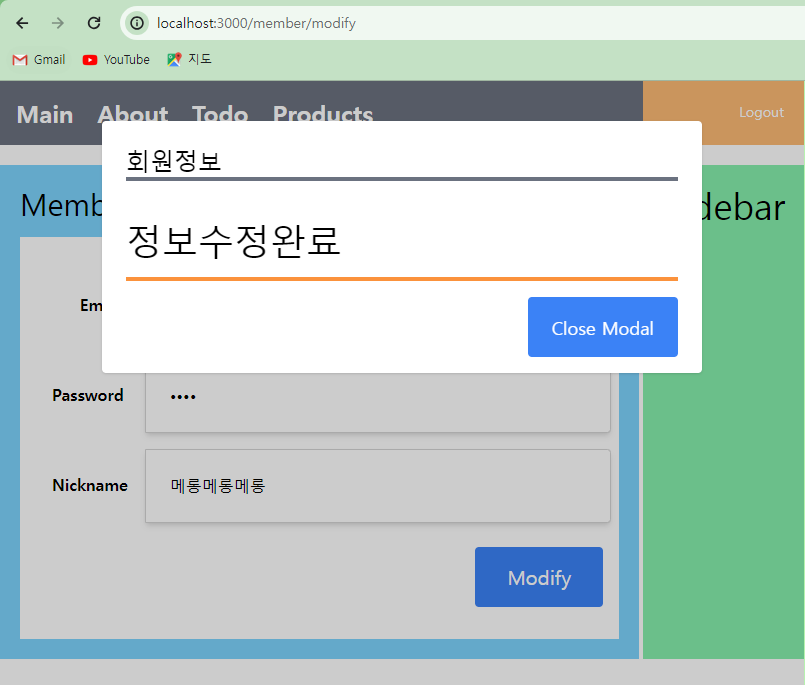Click the browser forward arrow
The width and height of the screenshot is (805, 685).
pos(58,23)
